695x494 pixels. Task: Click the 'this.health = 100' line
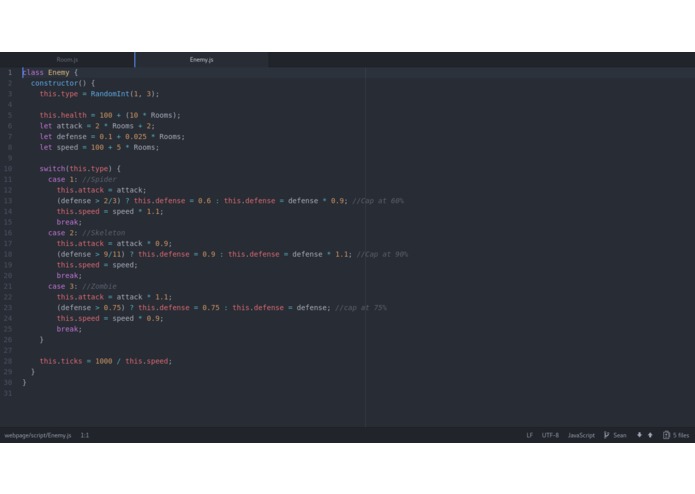(x=110, y=115)
